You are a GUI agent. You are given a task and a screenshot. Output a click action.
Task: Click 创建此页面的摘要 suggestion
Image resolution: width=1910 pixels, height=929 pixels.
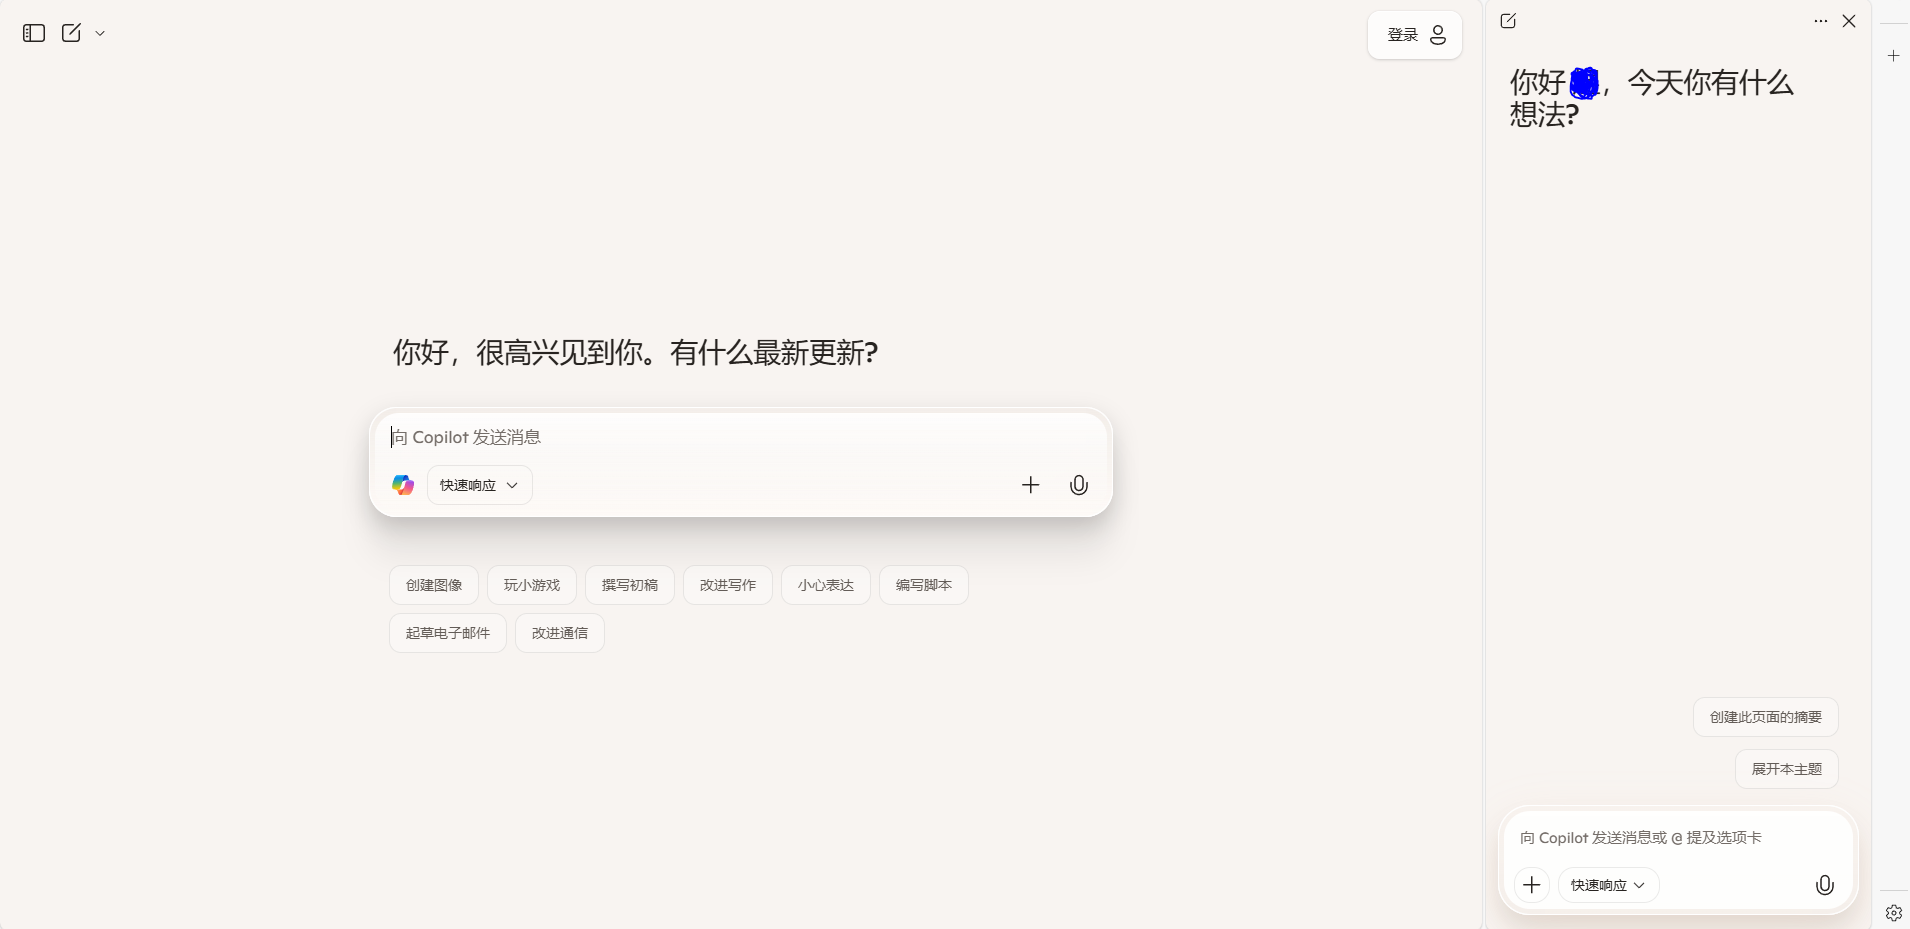tap(1765, 717)
